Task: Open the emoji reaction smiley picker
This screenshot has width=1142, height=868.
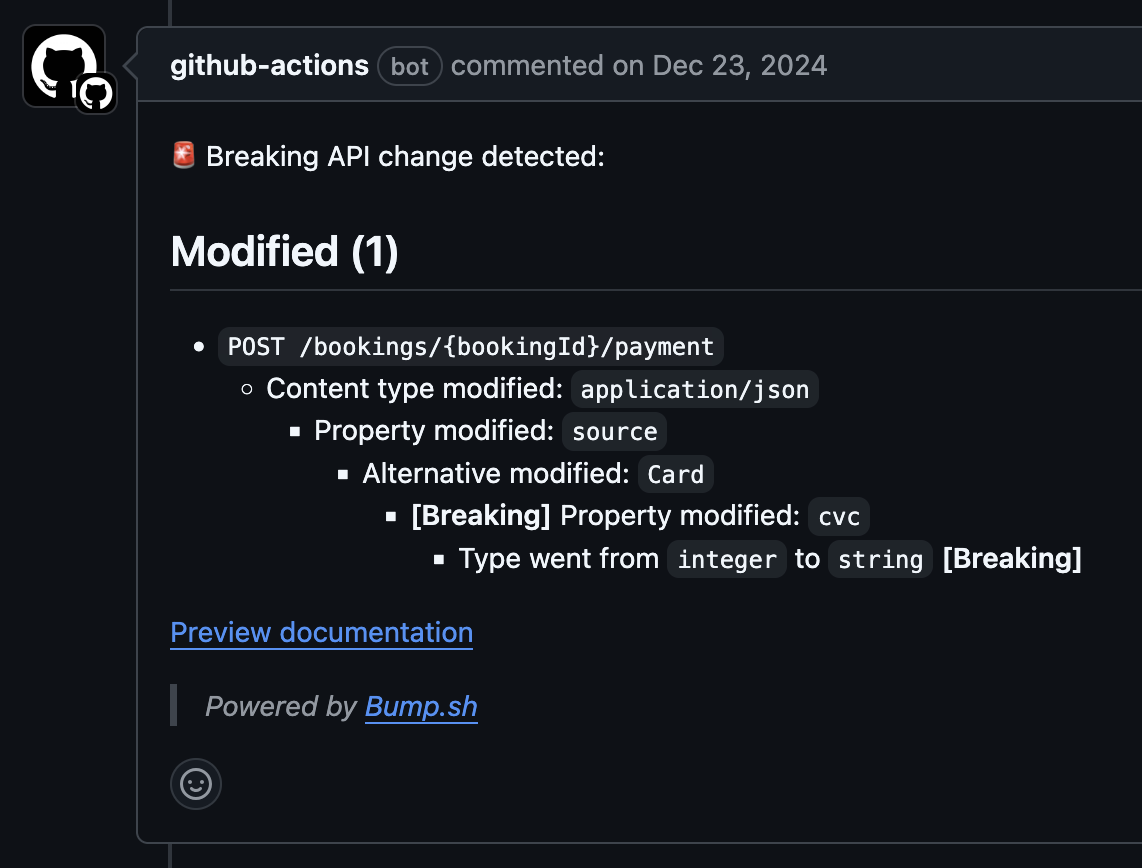Action: (x=195, y=784)
